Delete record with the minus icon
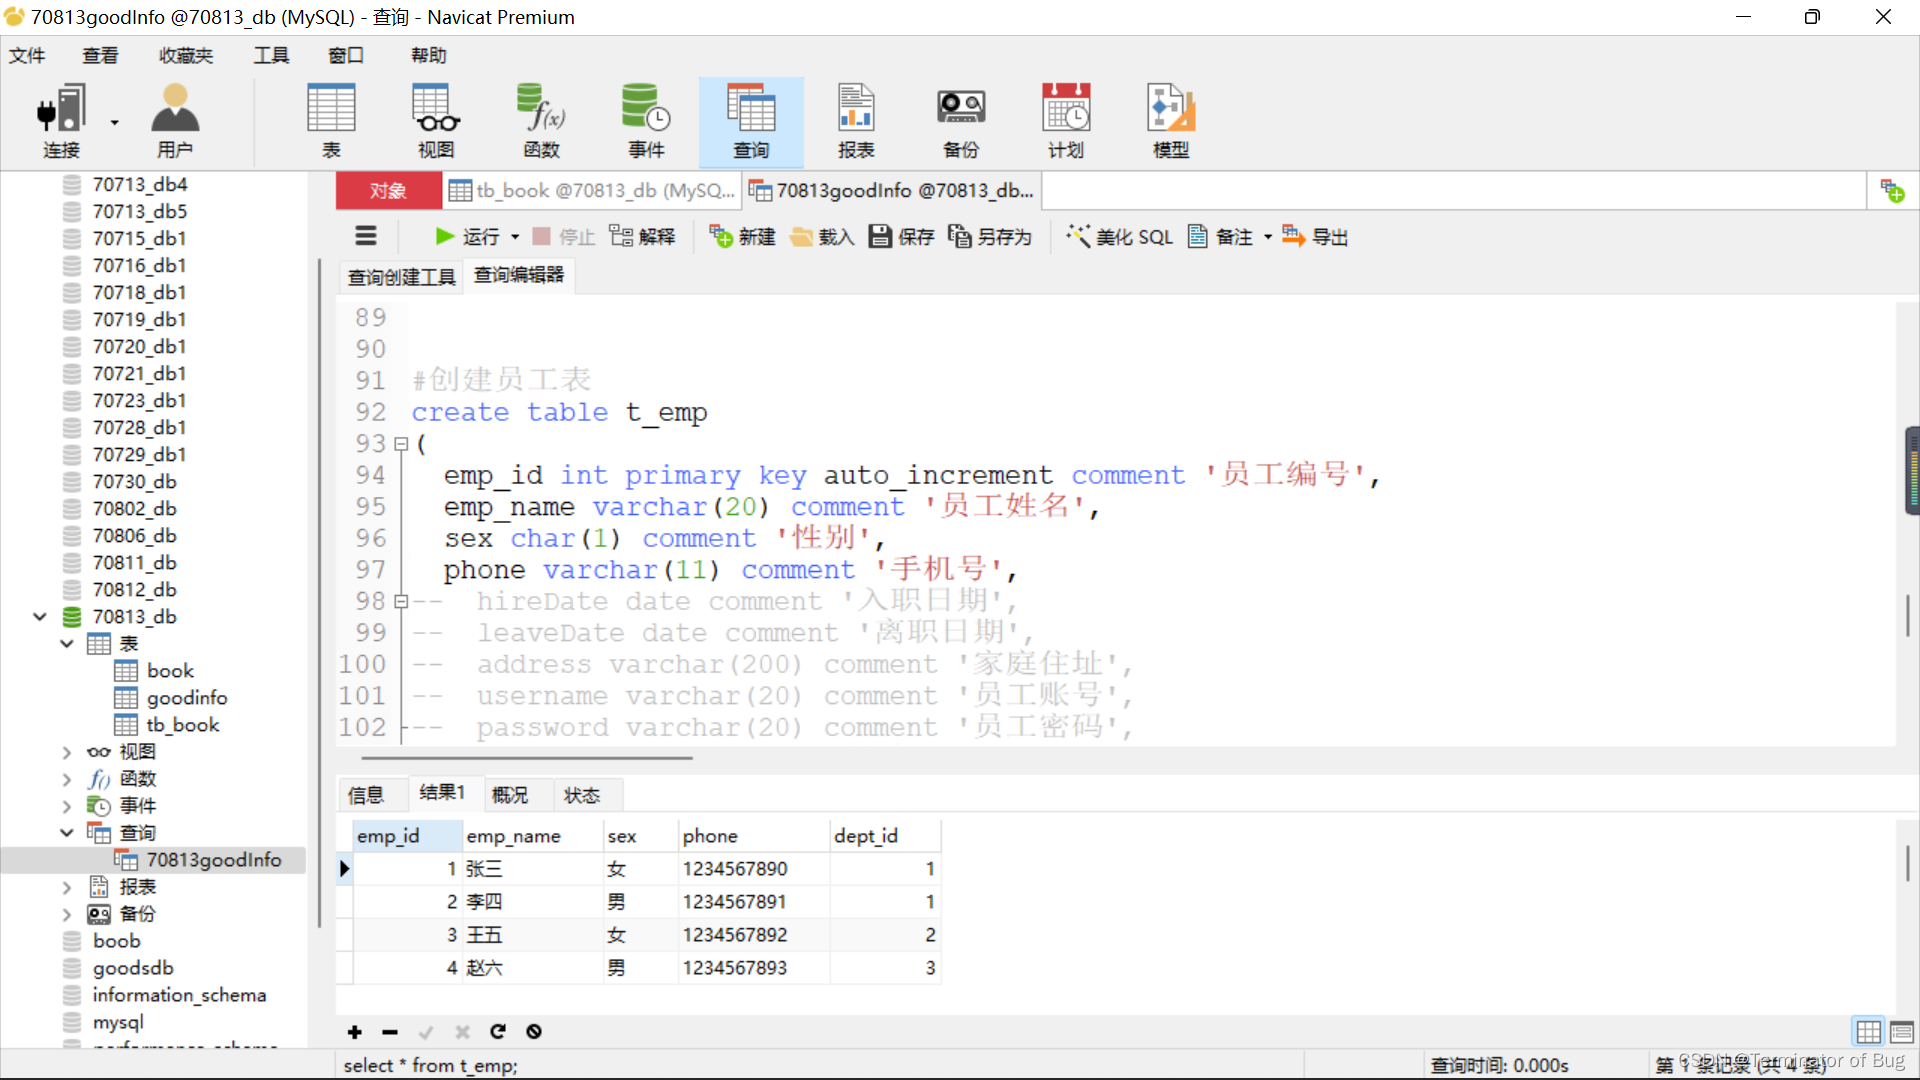Screen dimensions: 1920x1080 (390, 1032)
